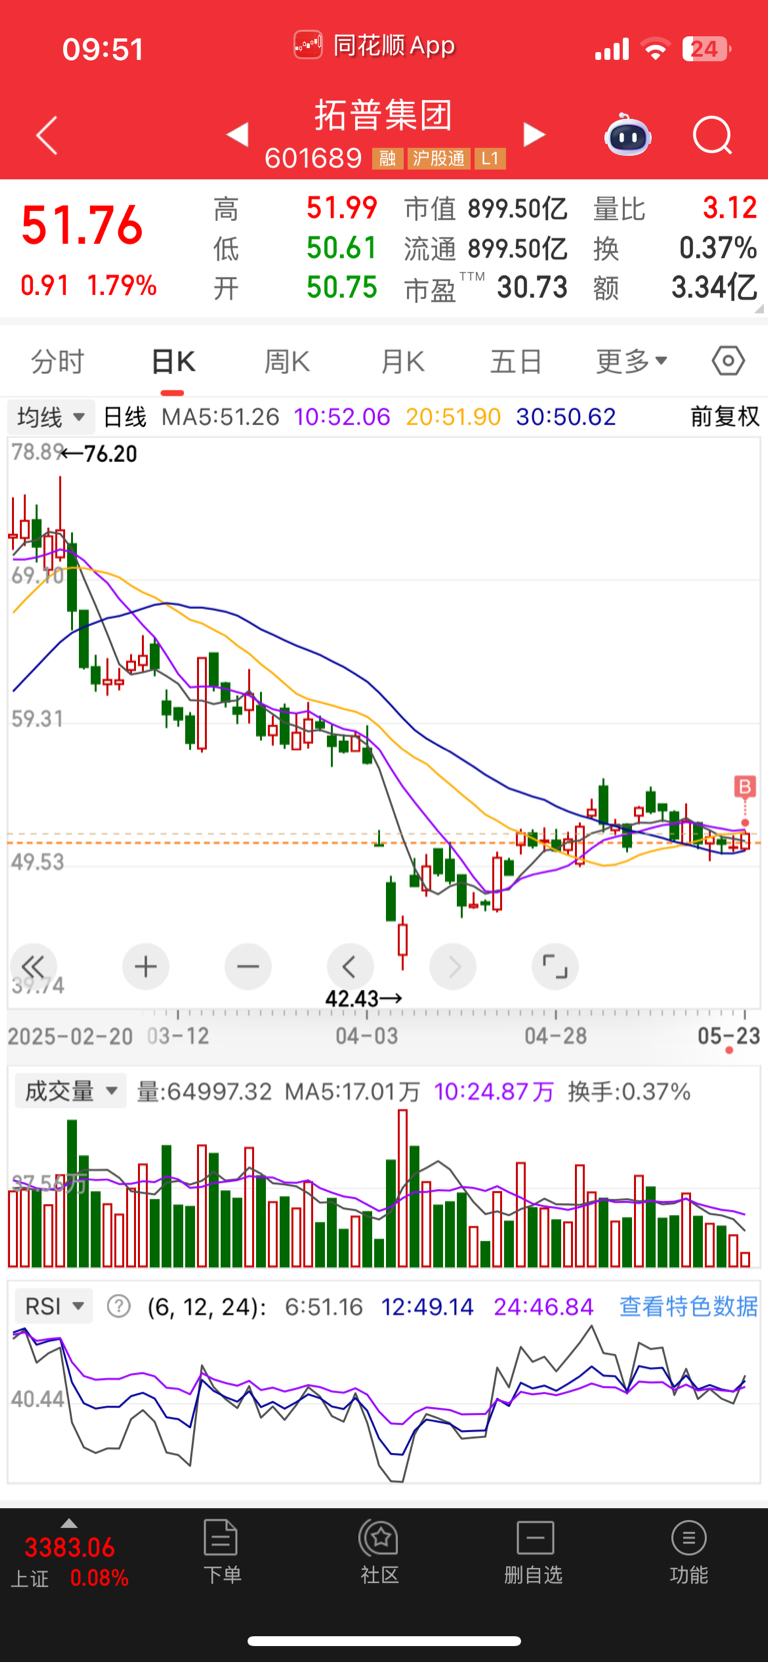This screenshot has height=1663, width=768.
Task: Select 周K weekly tab
Action: pos(287,361)
